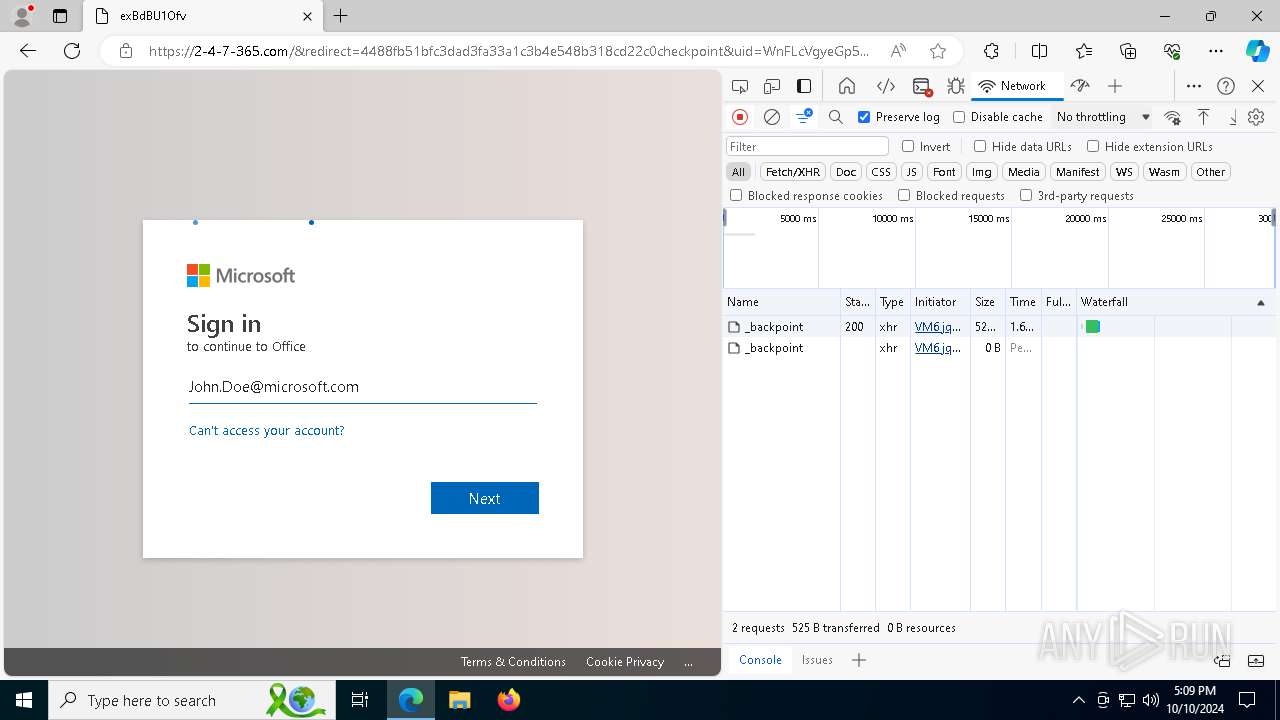Open Edge Copilot sidebar icon

[1257, 51]
